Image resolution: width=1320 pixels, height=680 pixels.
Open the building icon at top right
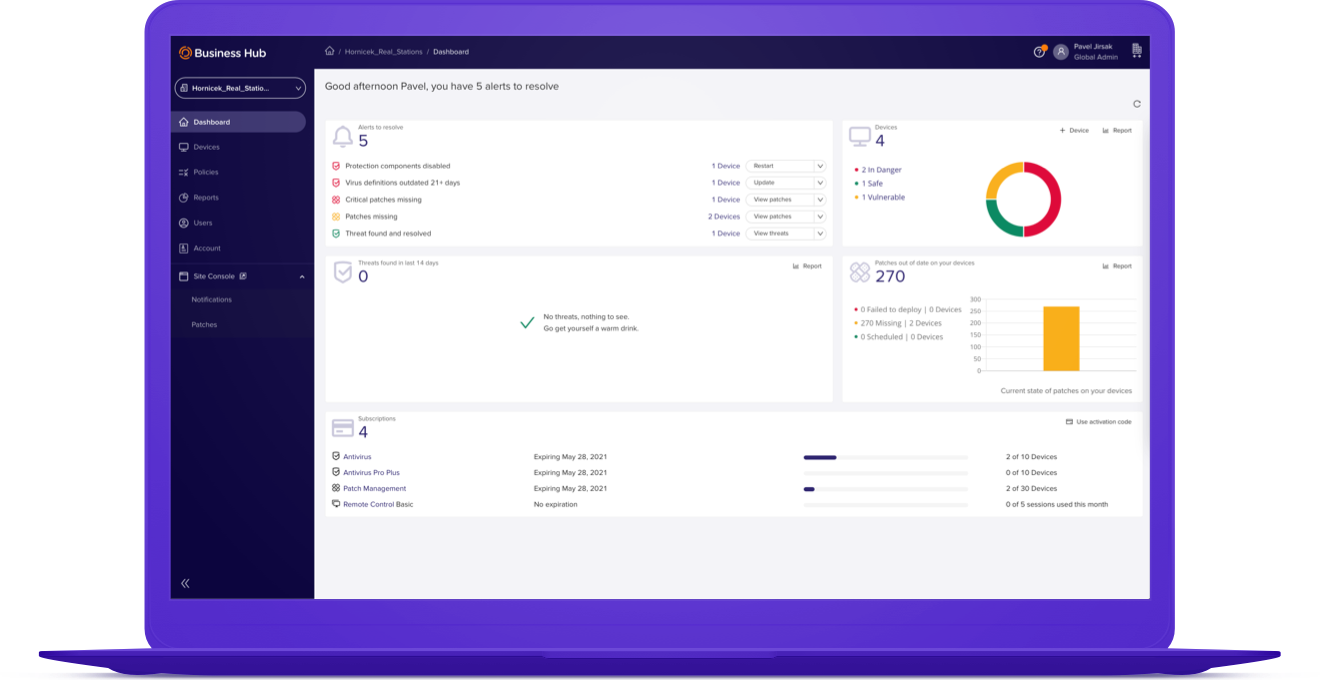pyautogui.click(x=1136, y=51)
